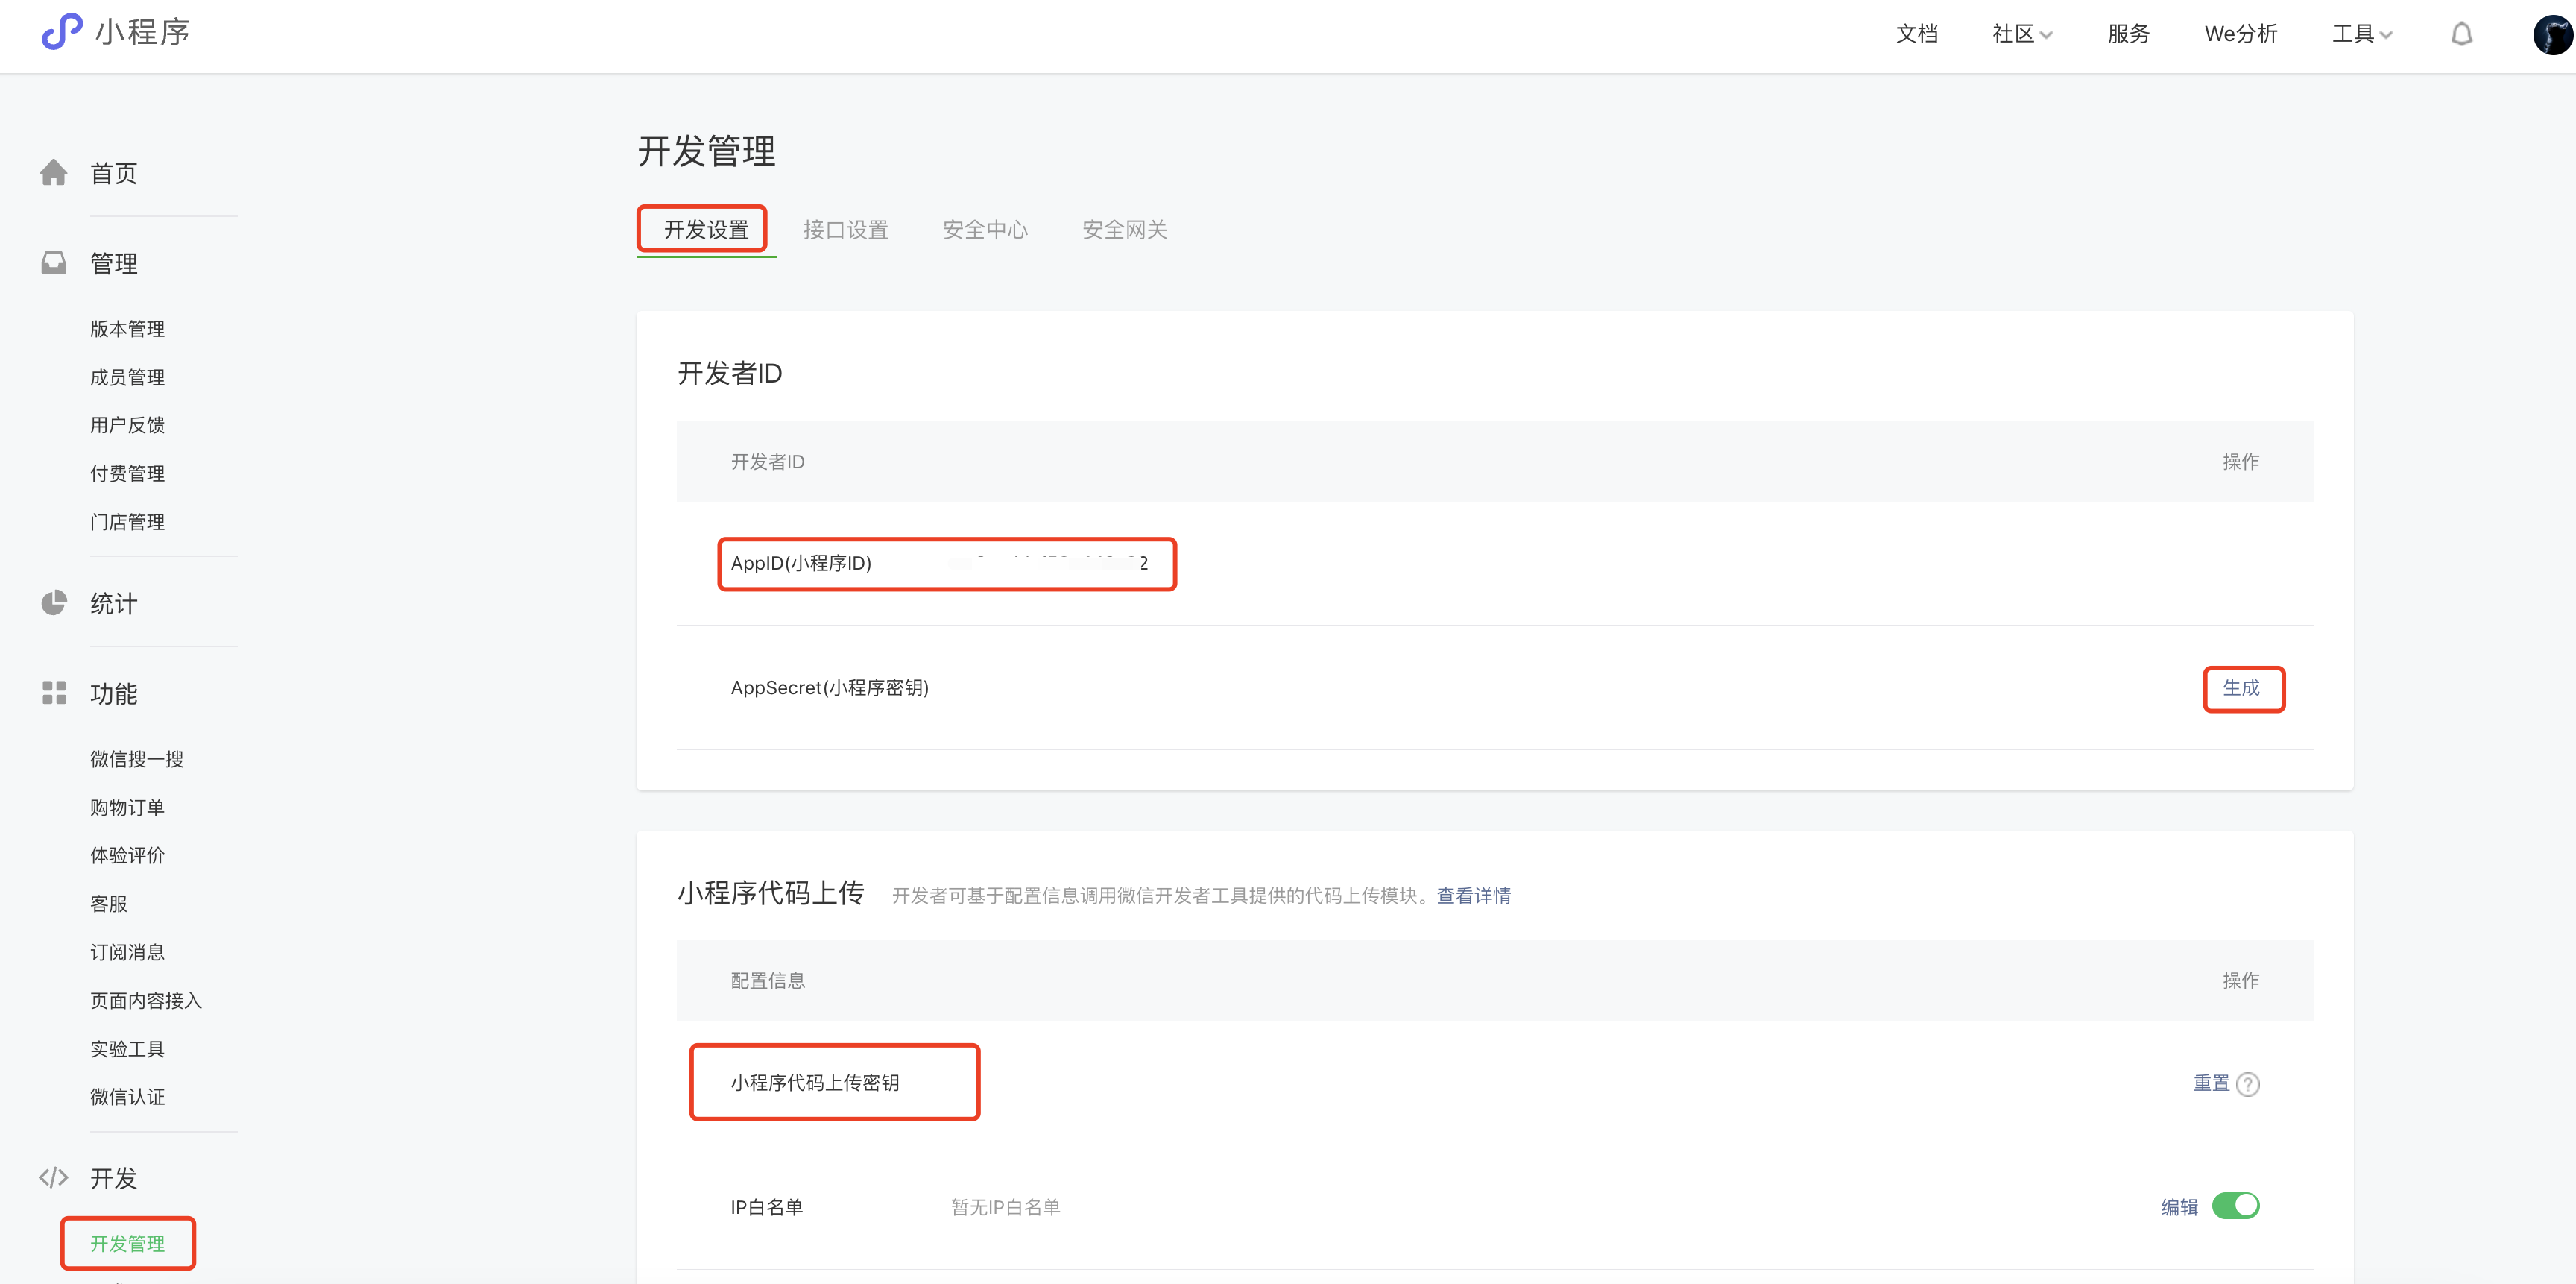This screenshot has height=1284, width=2576.
Task: Open 用户反馈 in sidebar
Action: (x=127, y=425)
